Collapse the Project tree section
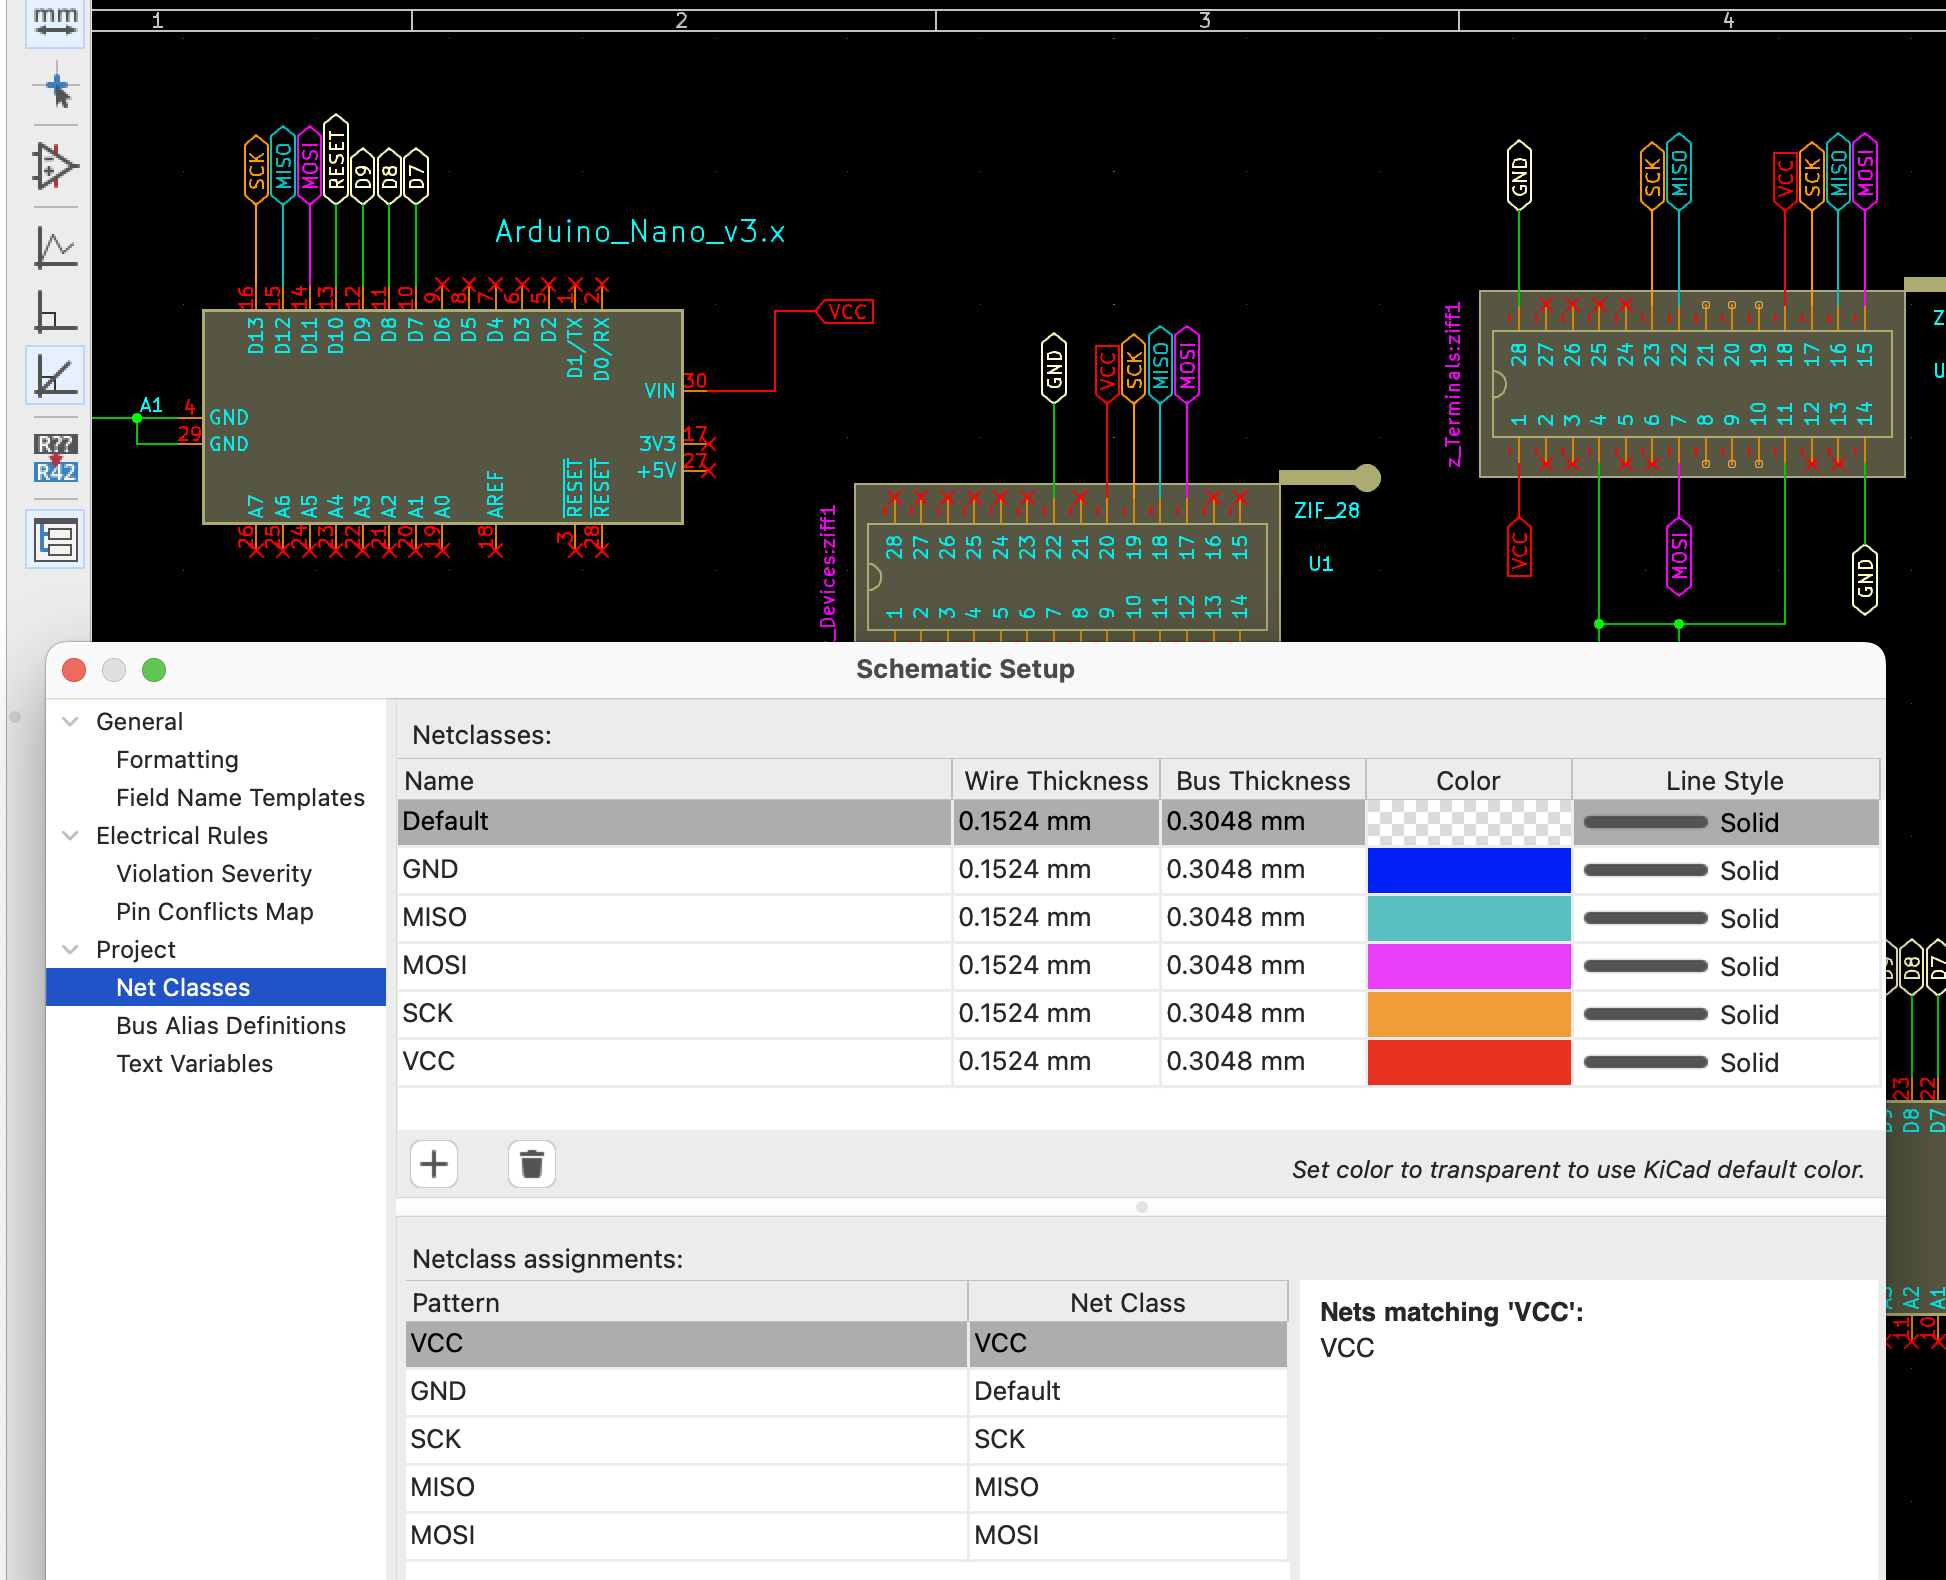 click(71, 949)
